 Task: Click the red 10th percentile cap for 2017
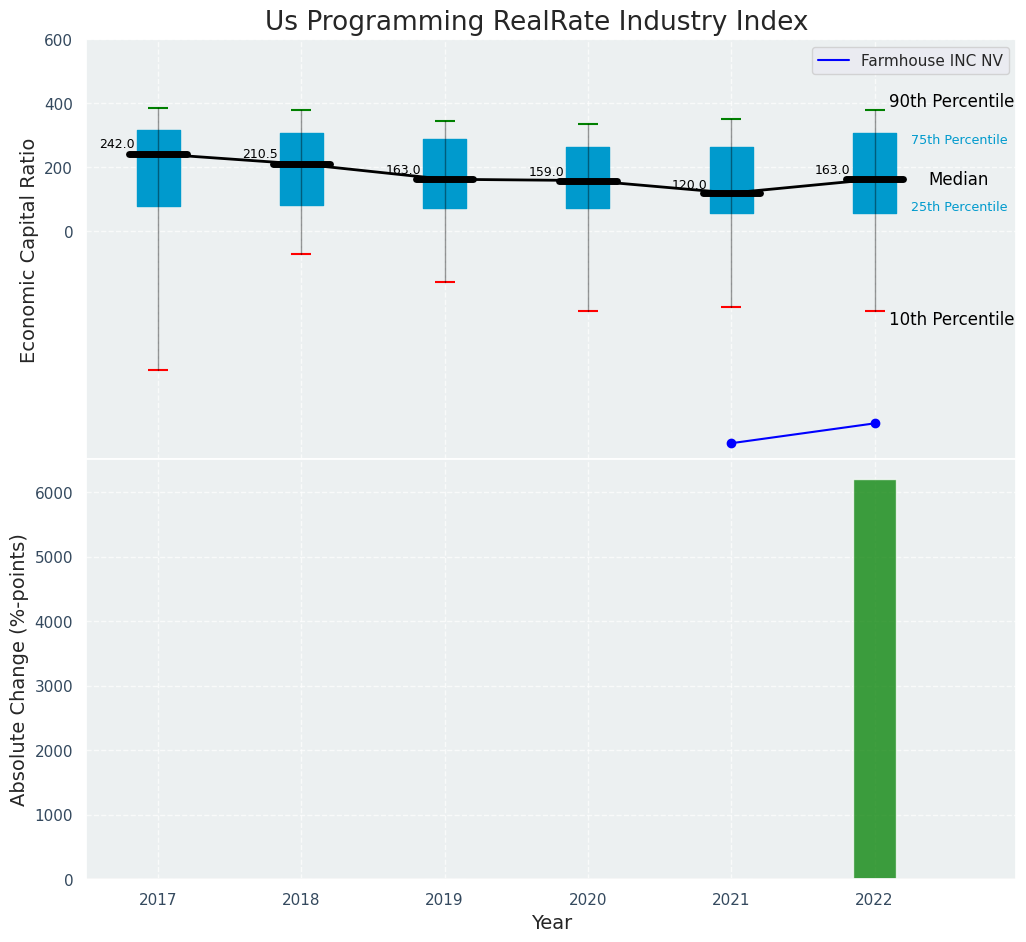(158, 370)
